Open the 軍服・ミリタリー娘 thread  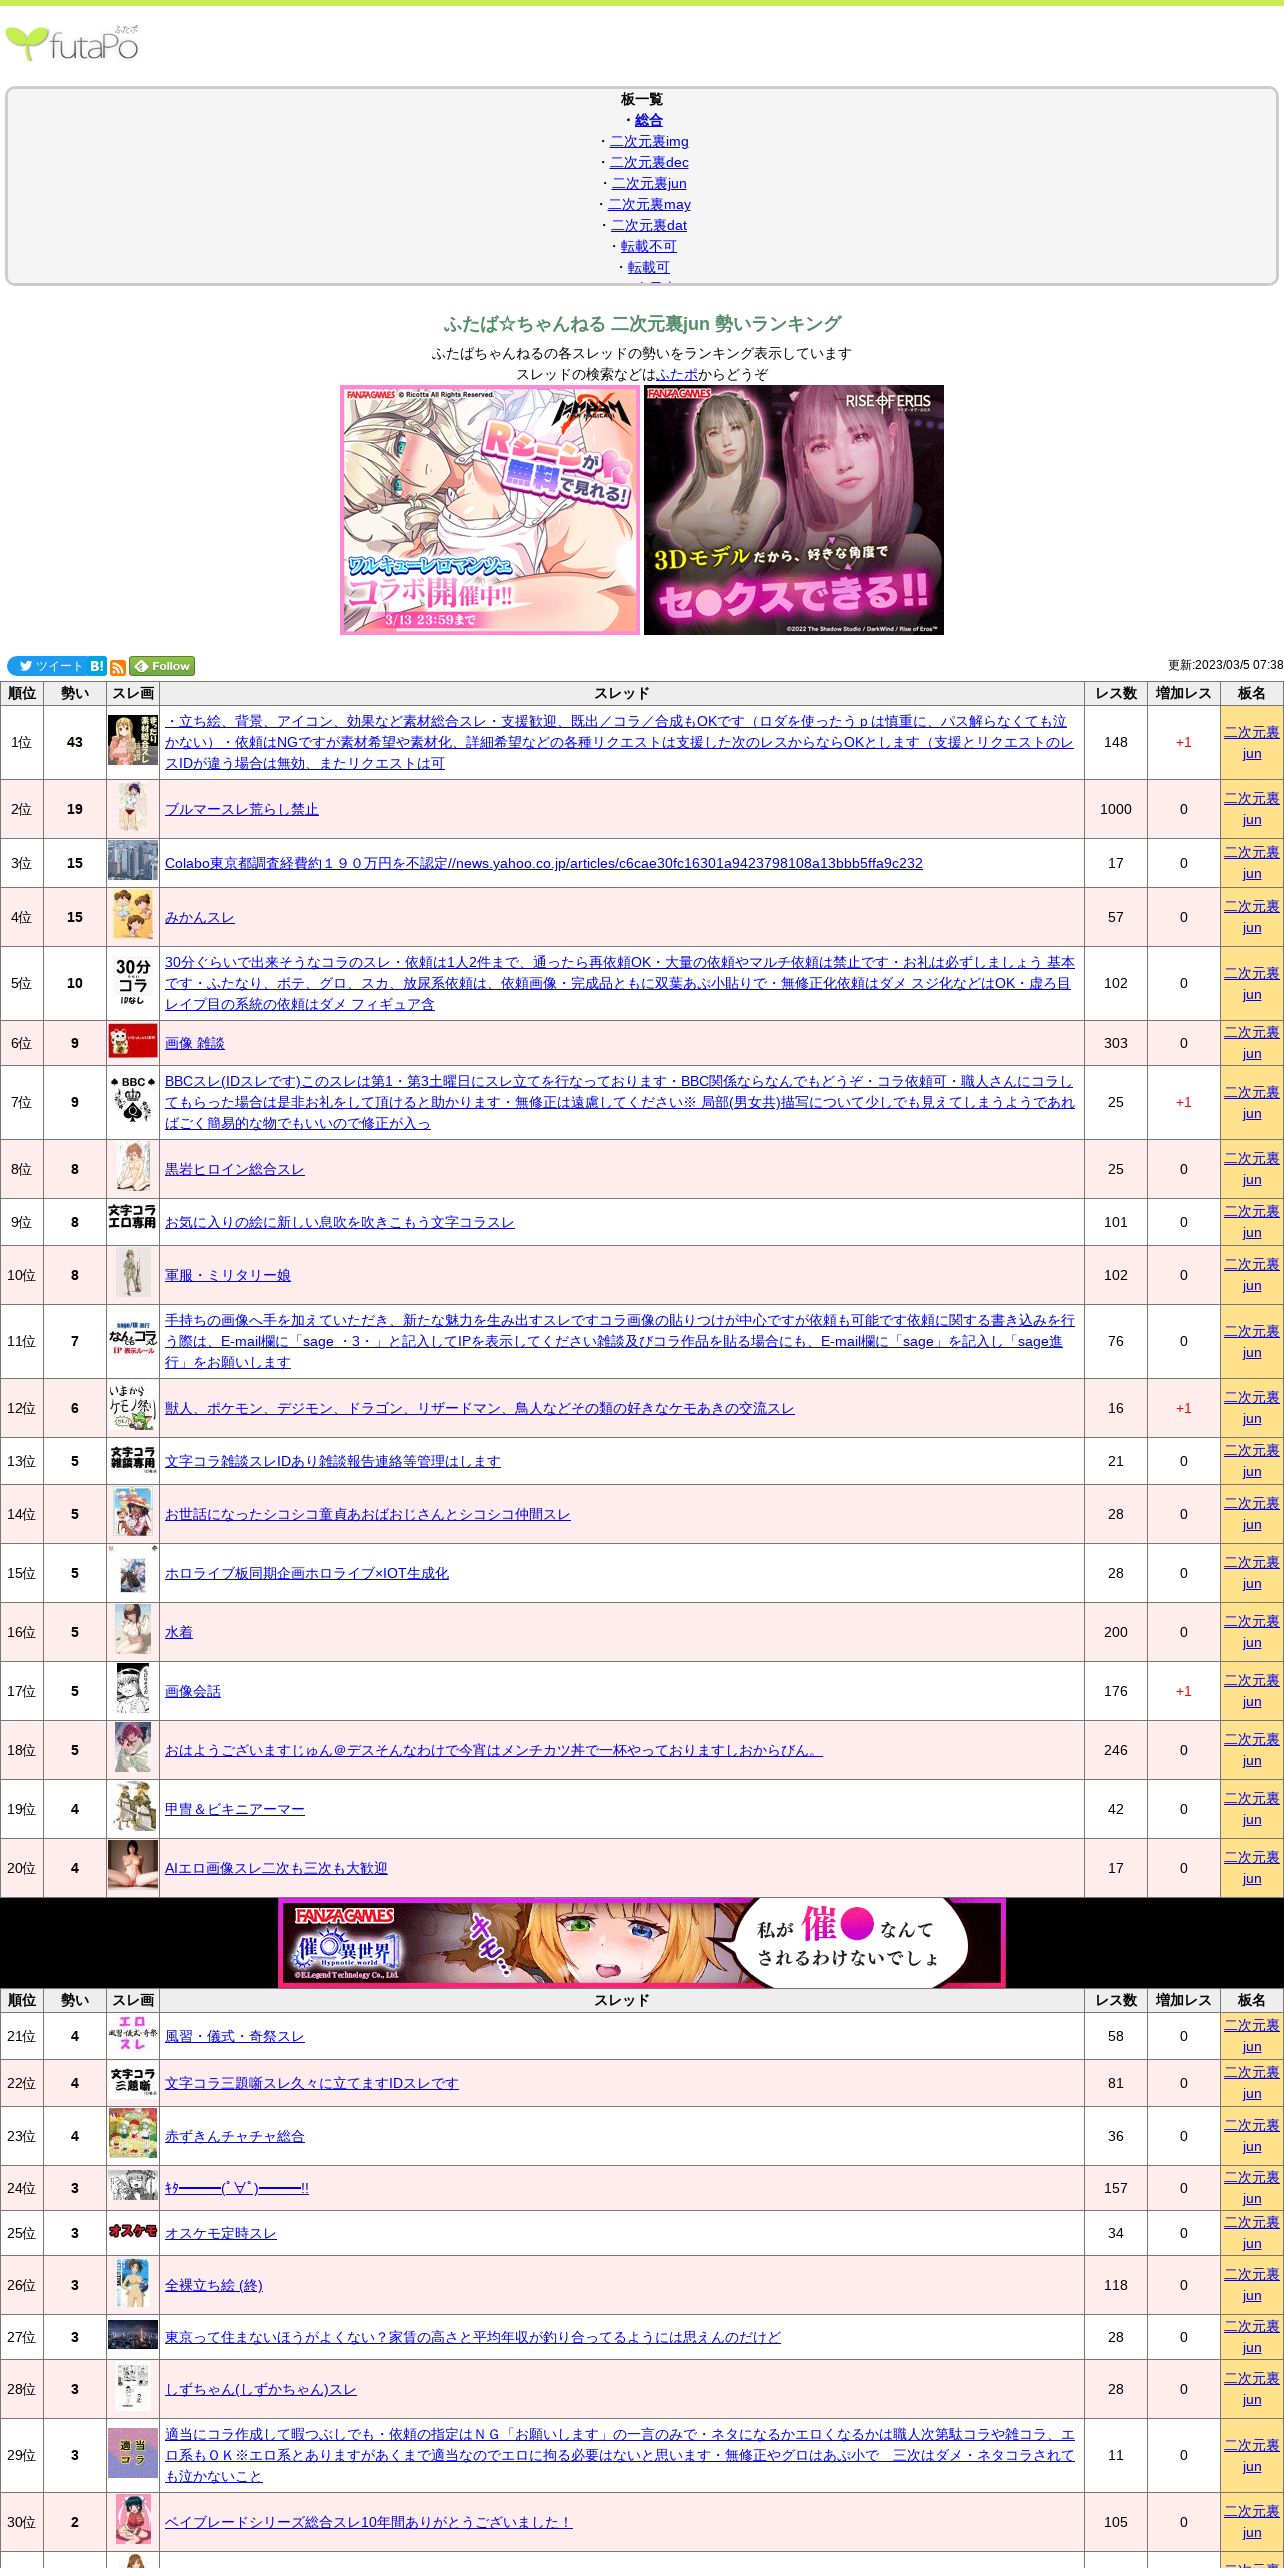(x=228, y=1275)
